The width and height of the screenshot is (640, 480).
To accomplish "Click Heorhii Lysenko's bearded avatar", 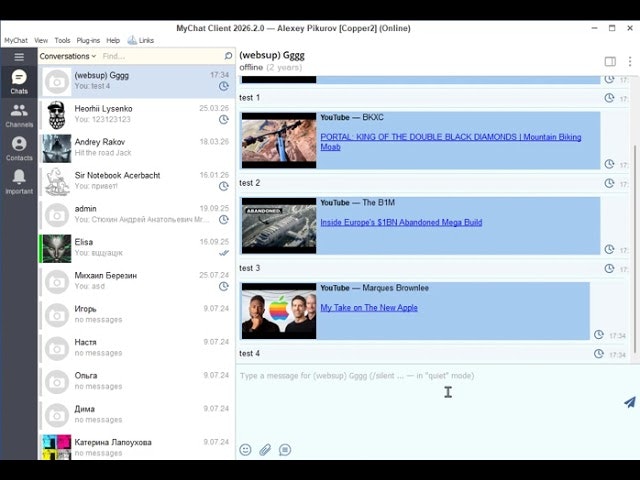I will pyautogui.click(x=57, y=115).
